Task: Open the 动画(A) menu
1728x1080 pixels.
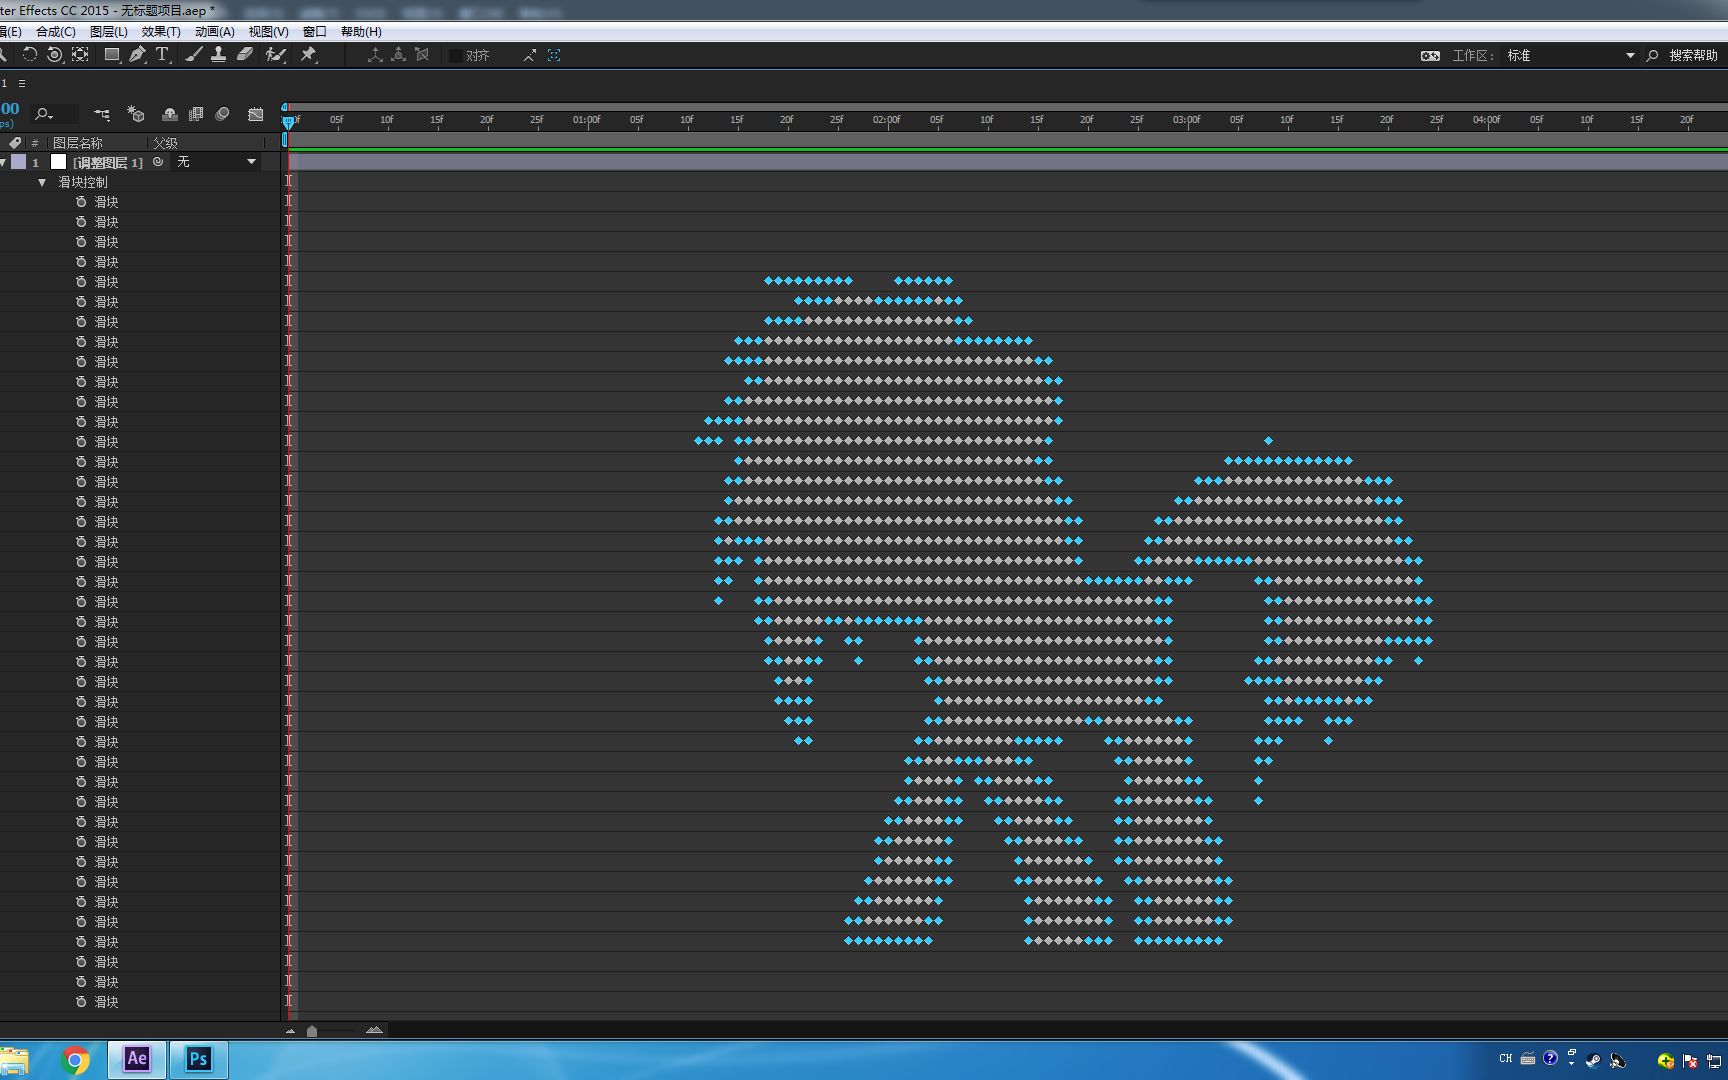Action: 214,32
